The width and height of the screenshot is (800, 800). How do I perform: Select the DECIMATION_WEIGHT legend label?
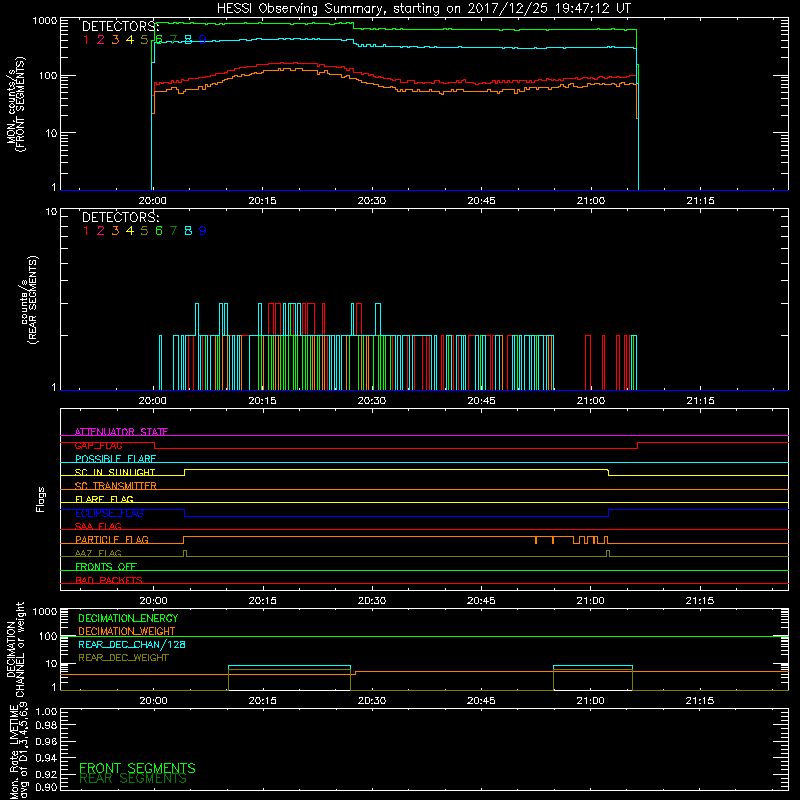[x=127, y=631]
